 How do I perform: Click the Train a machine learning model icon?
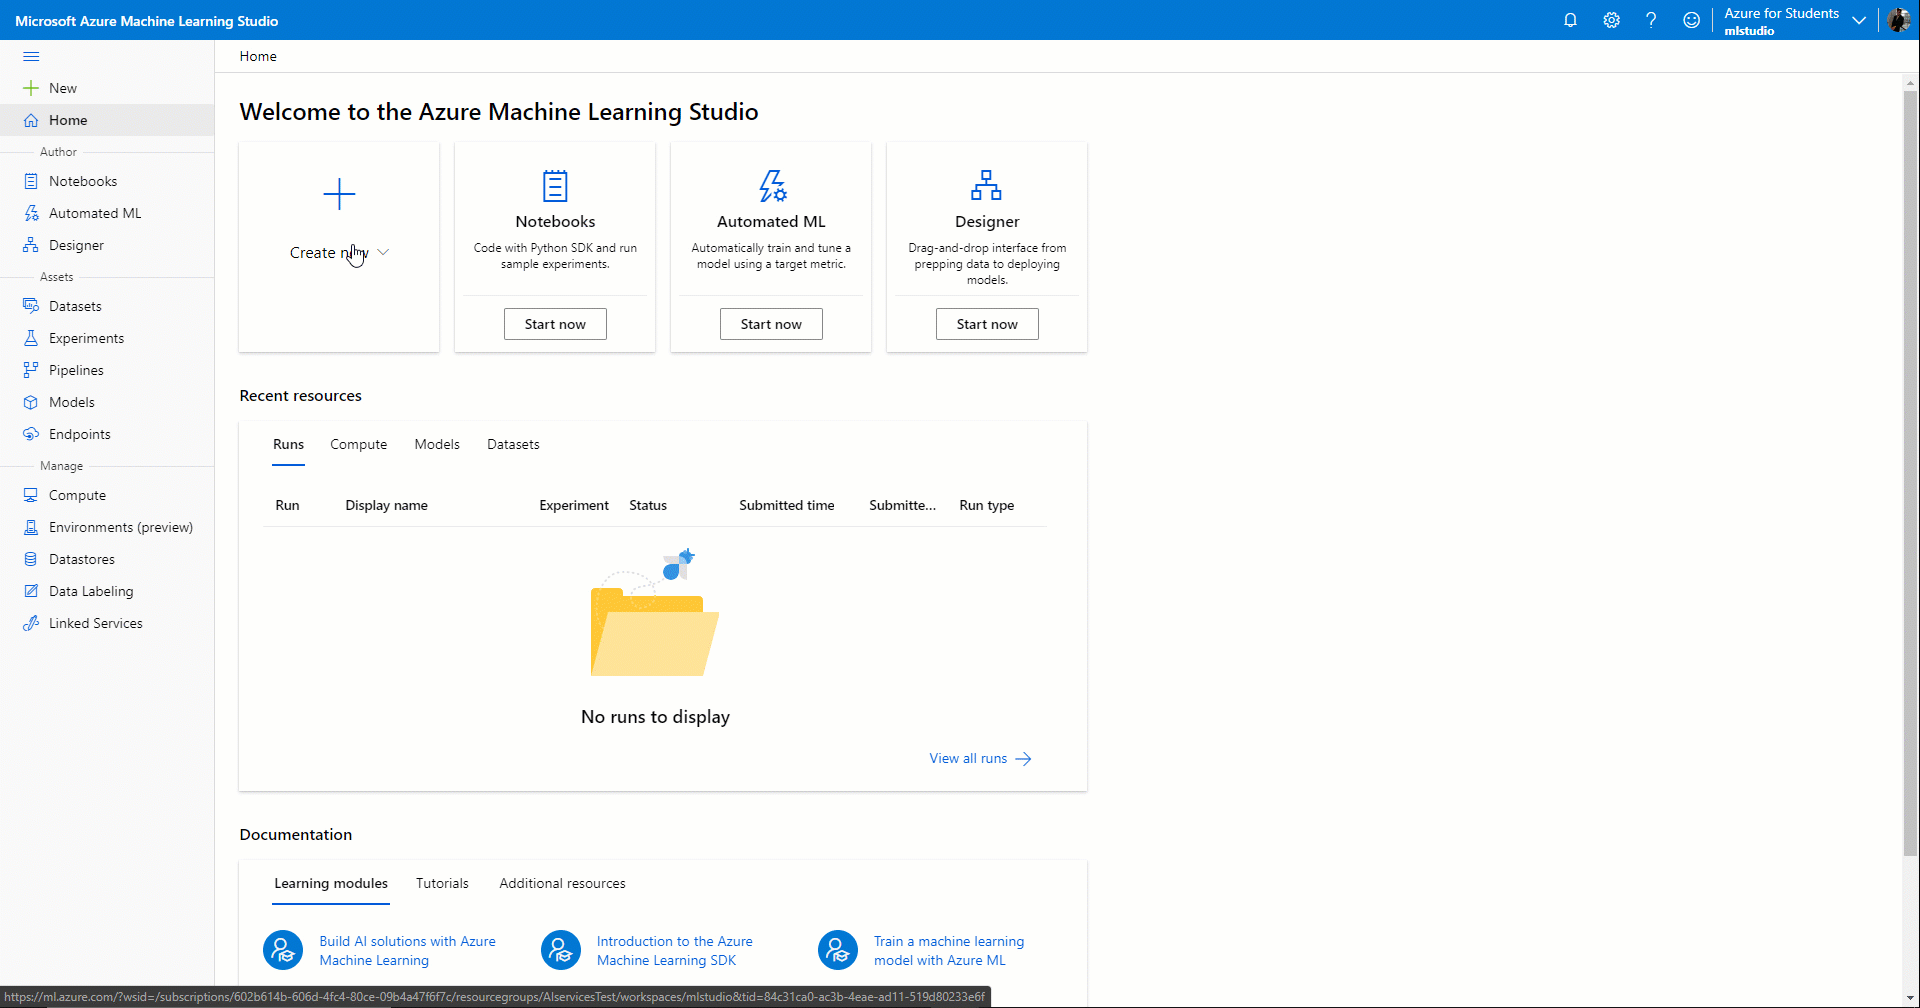pyautogui.click(x=838, y=950)
